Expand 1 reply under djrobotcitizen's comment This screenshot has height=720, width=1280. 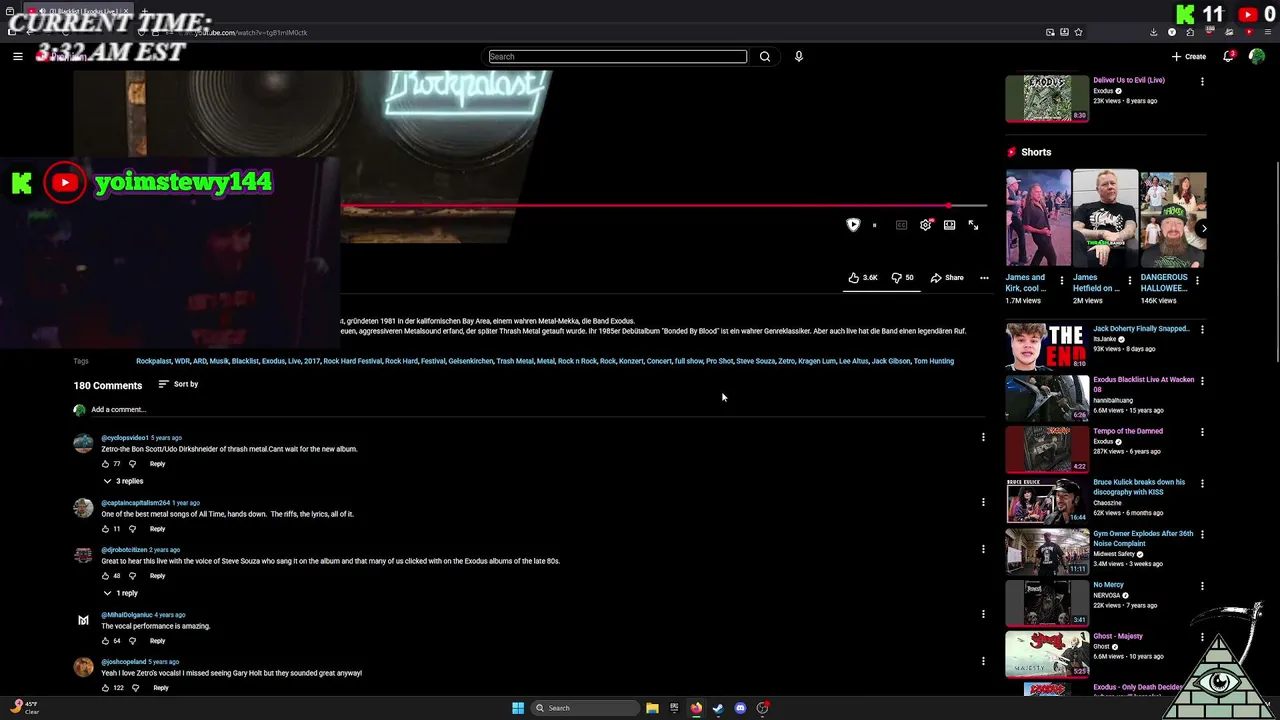point(120,593)
